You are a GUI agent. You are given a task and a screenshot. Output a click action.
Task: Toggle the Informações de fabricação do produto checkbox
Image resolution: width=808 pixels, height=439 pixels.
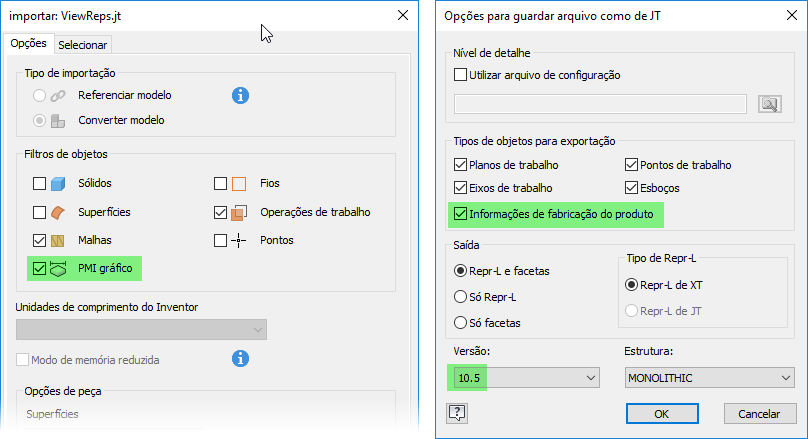[461, 213]
